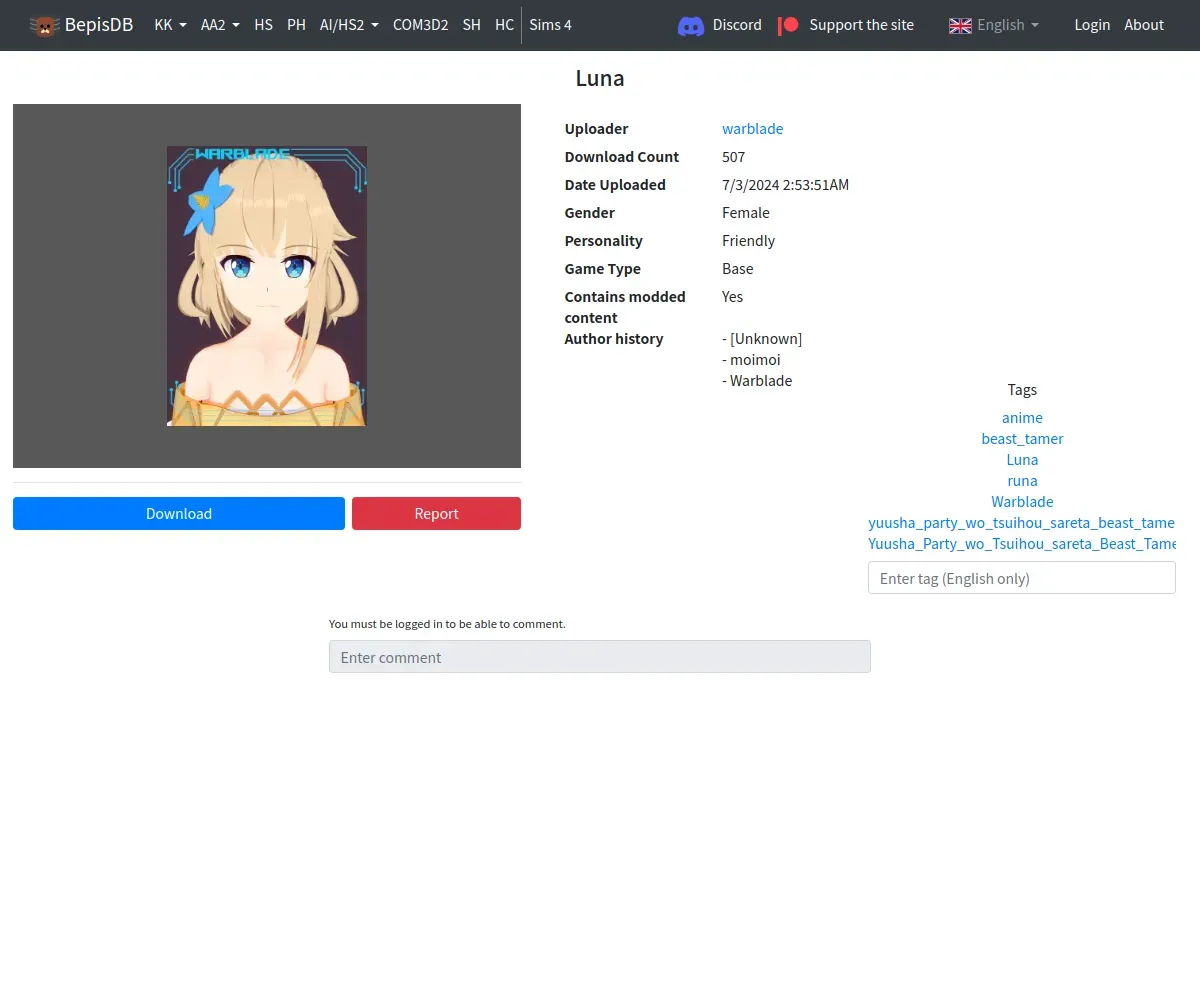Open uploader warblade's profile

click(x=752, y=128)
